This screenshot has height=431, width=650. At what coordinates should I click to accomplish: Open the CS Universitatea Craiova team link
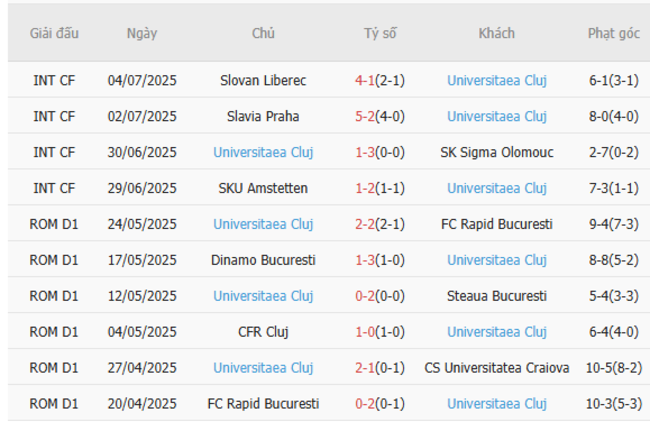(x=496, y=368)
